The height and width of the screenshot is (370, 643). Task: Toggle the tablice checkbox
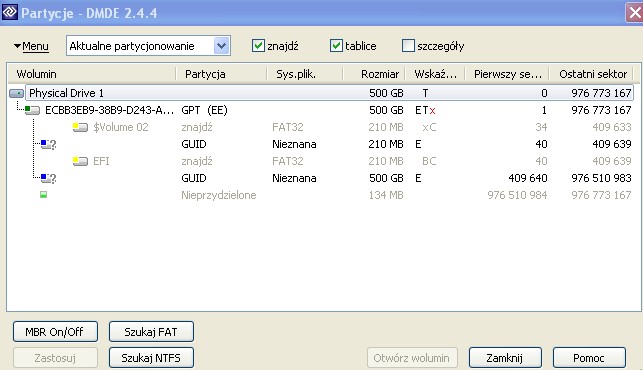point(336,46)
